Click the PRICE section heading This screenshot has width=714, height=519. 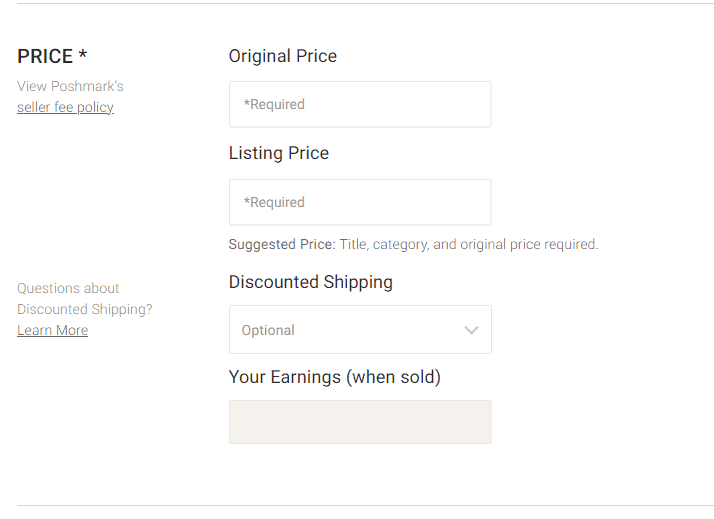click(45, 57)
